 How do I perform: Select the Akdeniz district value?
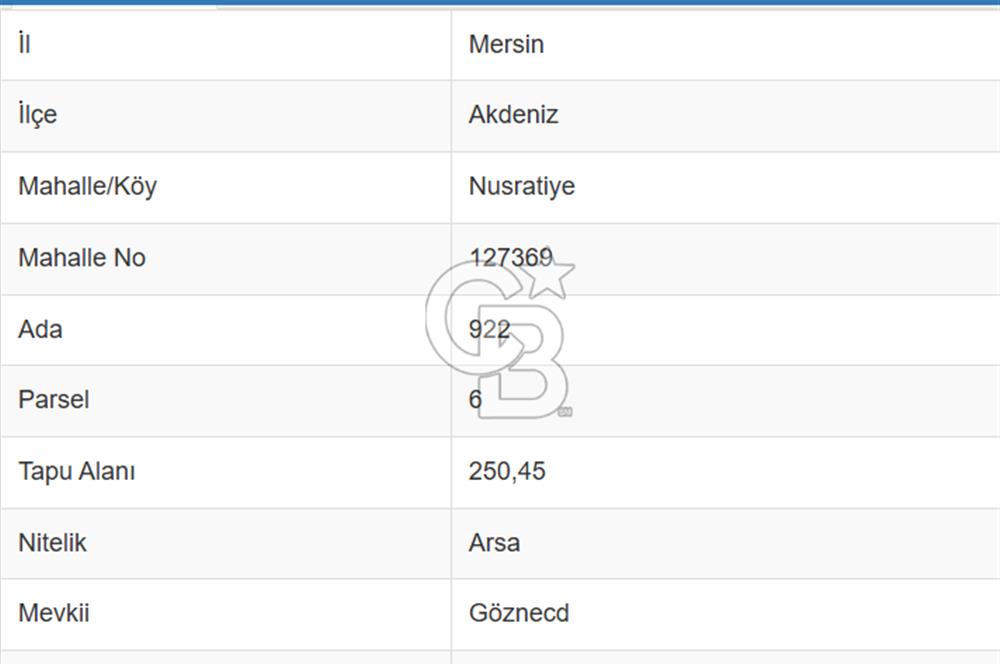pyautogui.click(x=513, y=115)
